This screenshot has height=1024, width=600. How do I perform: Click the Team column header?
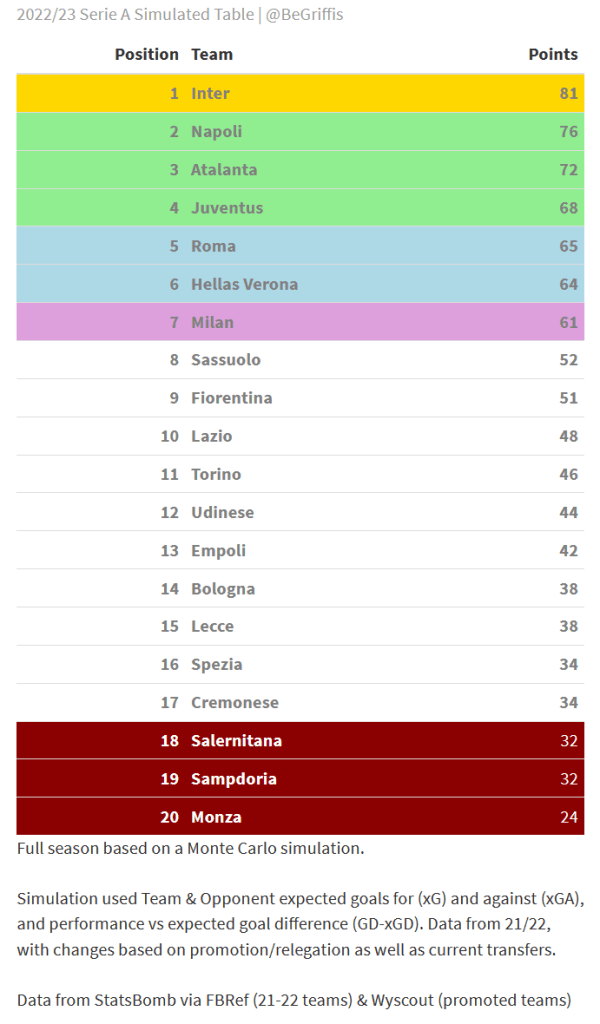(x=212, y=54)
